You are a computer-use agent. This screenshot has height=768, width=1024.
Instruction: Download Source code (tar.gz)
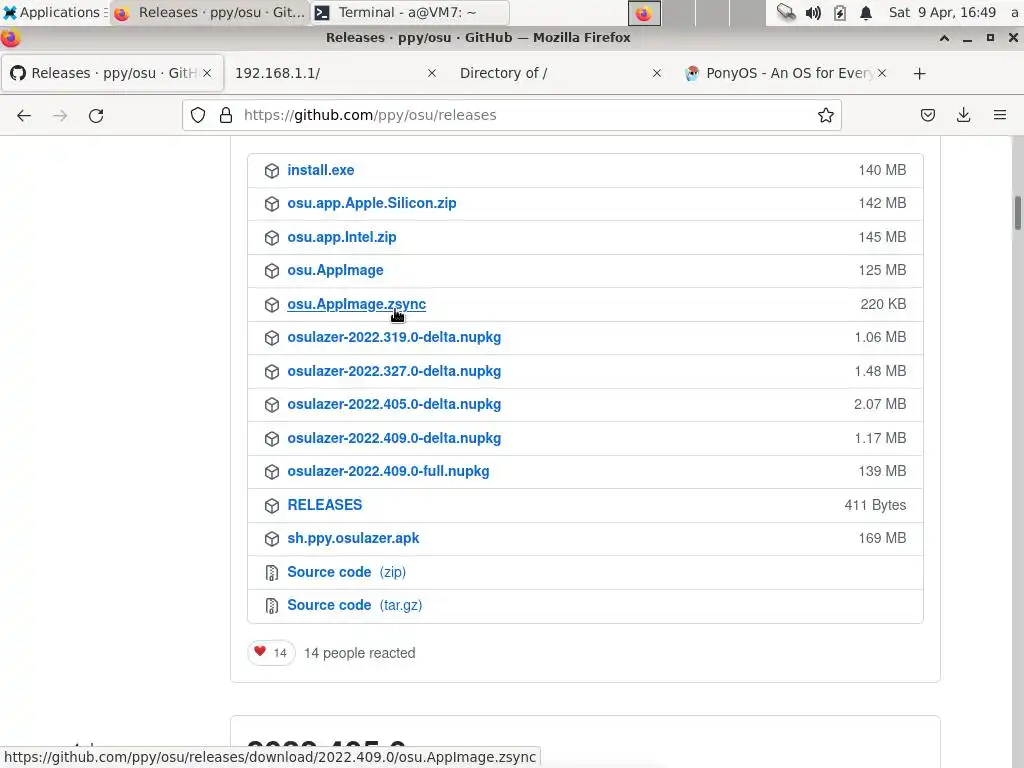tap(355, 605)
